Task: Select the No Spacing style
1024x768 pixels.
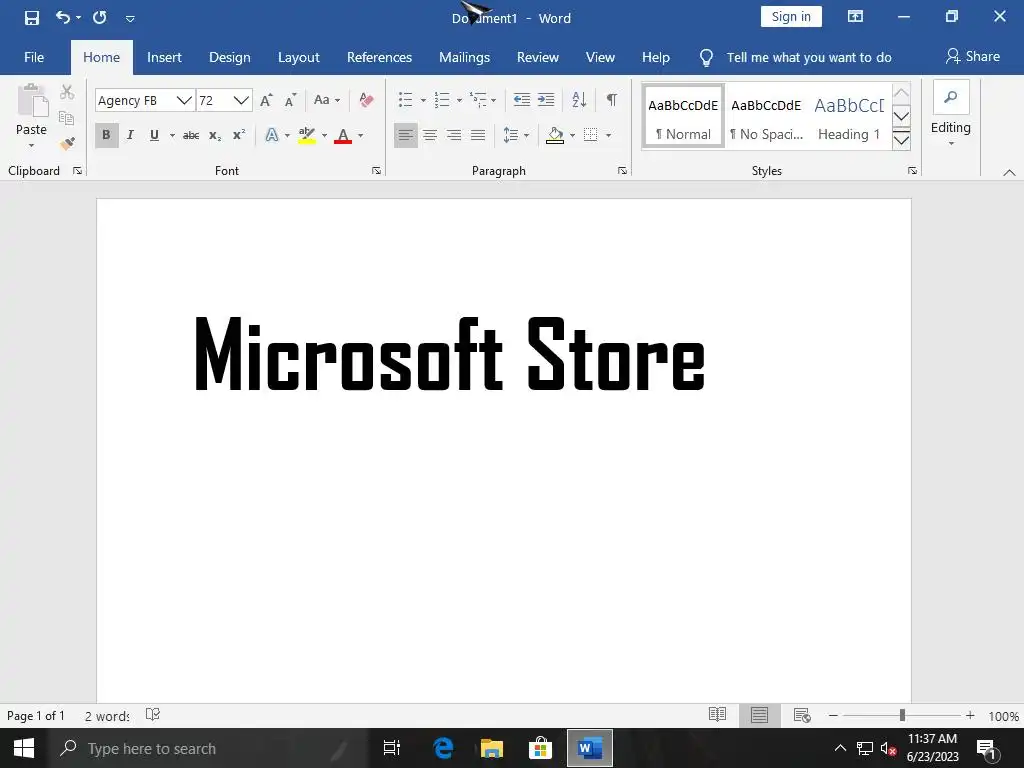Action: point(766,117)
